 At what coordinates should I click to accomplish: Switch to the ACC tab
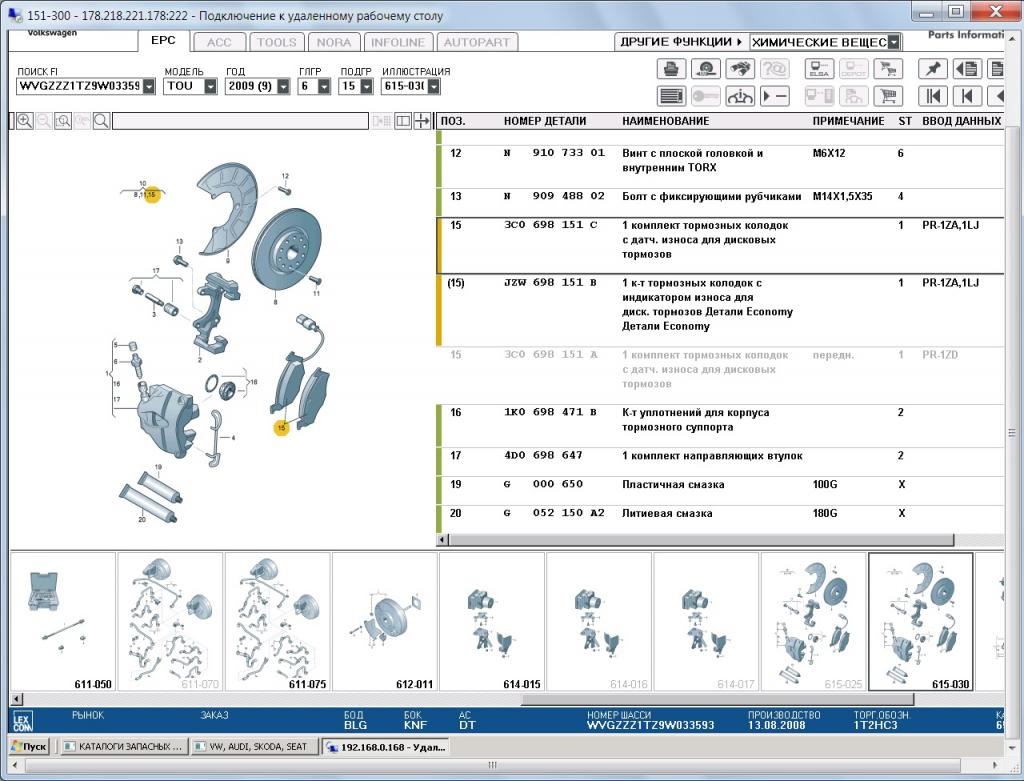click(x=219, y=42)
